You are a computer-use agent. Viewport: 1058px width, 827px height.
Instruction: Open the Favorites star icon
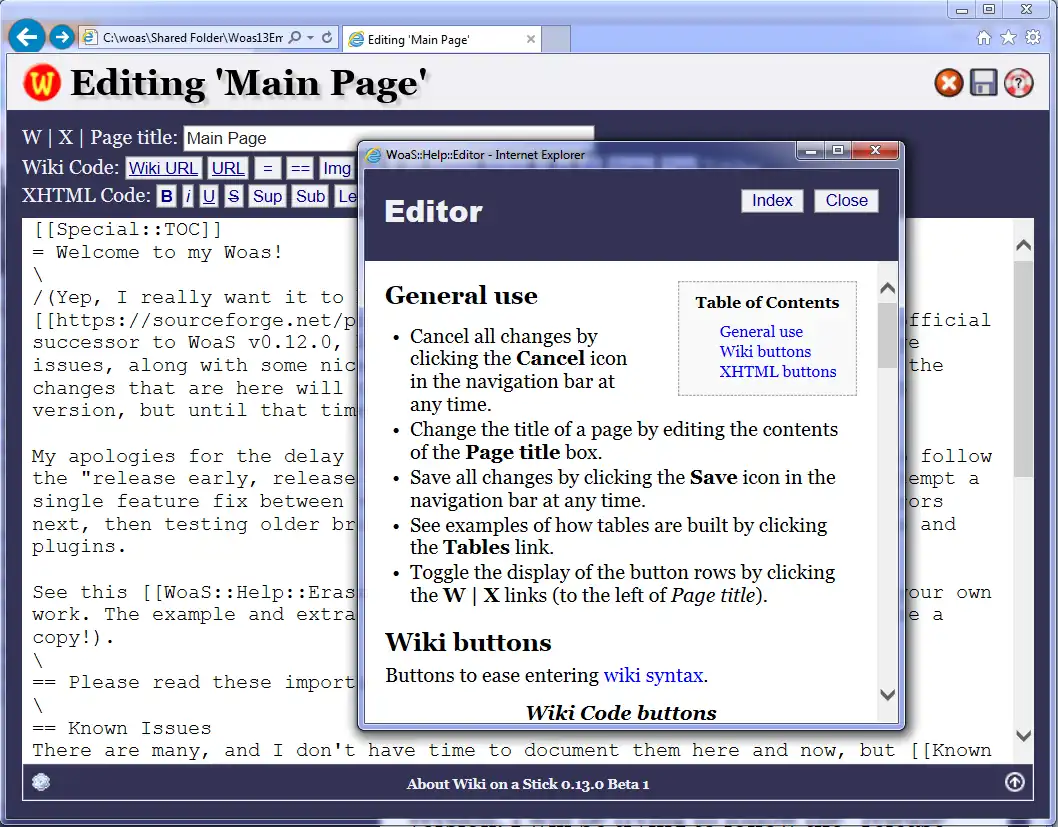pyautogui.click(x=1008, y=38)
